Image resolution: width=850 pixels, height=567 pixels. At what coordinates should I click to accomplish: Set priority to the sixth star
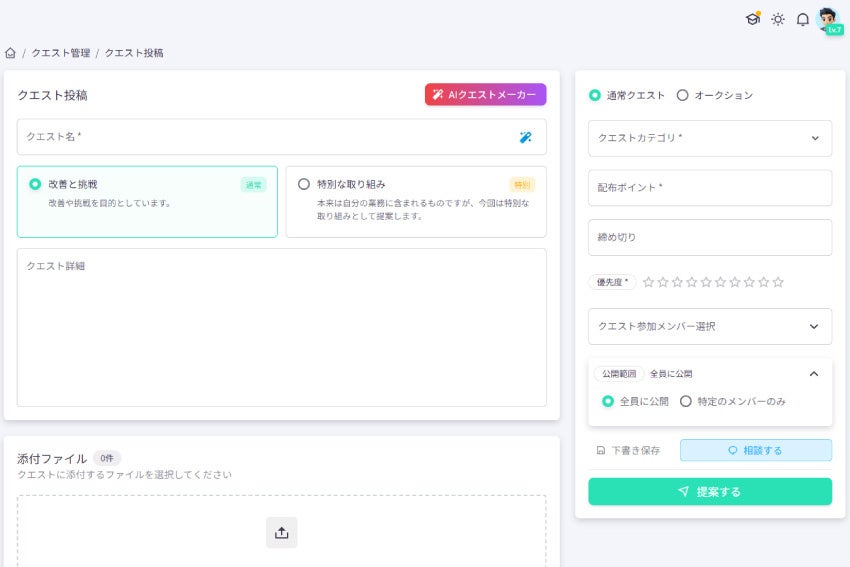pyautogui.click(x=720, y=282)
